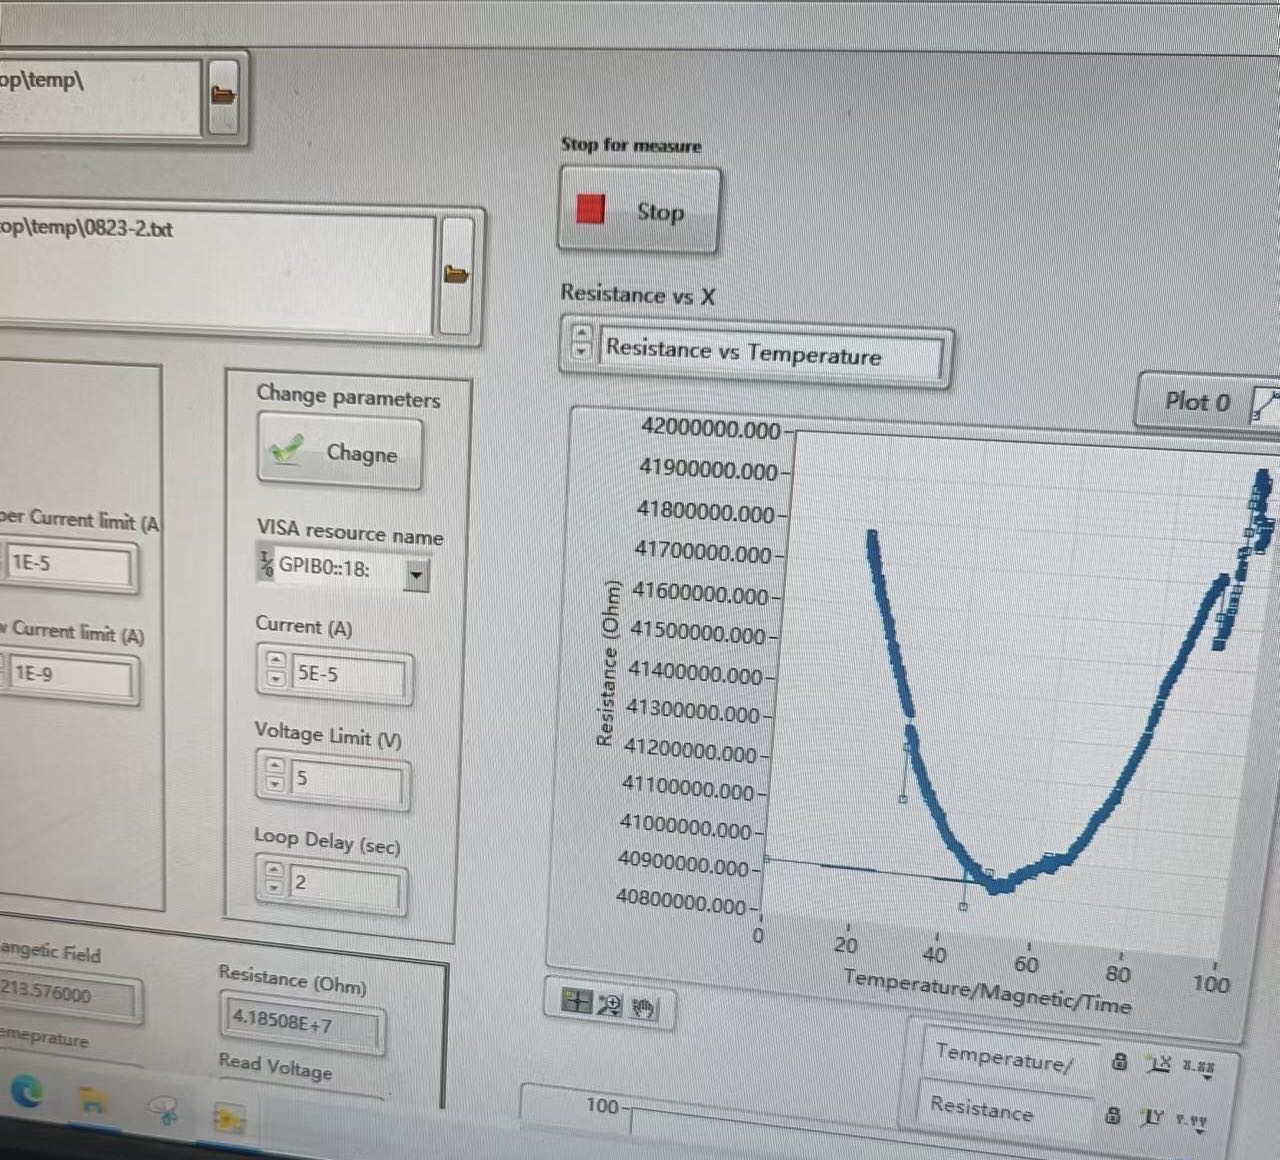Toggle the Y-axis autoscale lock for Resistance
The height and width of the screenshot is (1160, 1280).
(x=1113, y=1114)
